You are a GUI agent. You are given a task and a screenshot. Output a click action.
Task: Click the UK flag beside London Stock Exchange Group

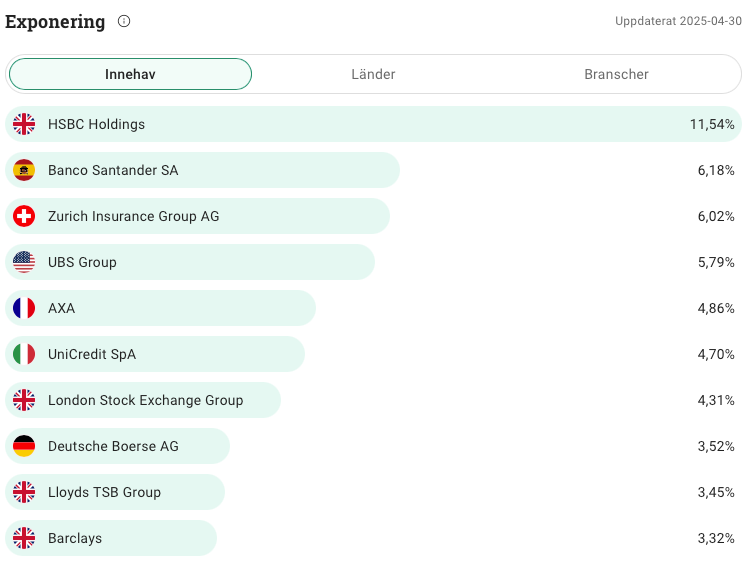pyautogui.click(x=24, y=400)
